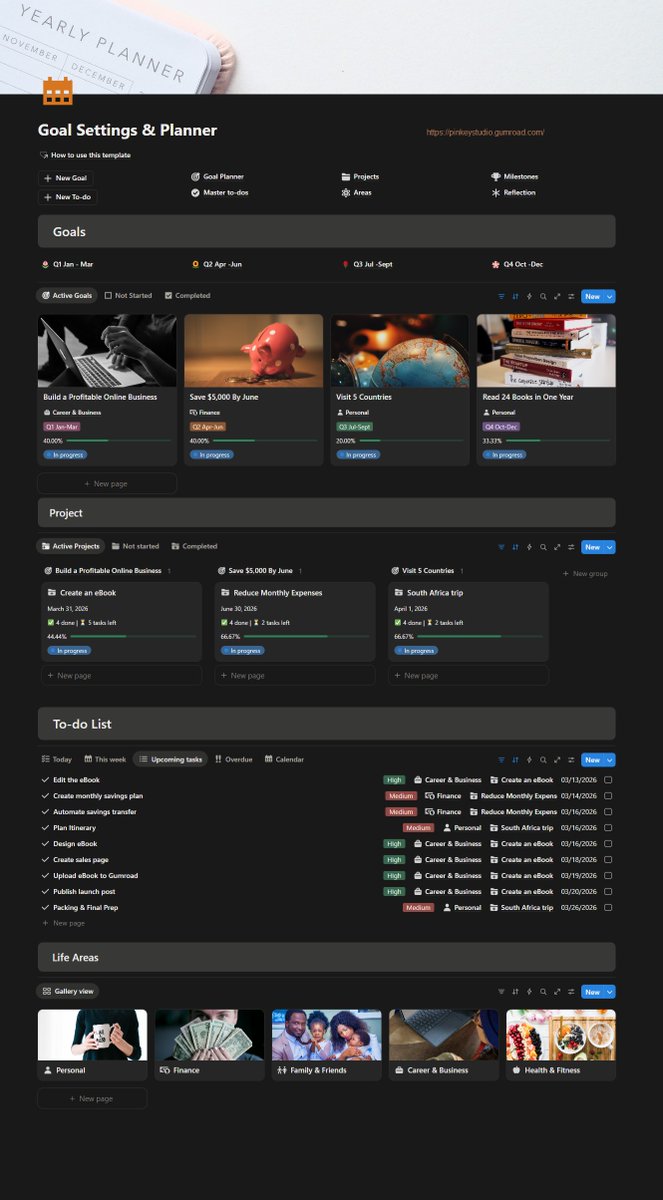Screen dimensions: 663x1200
Task: Open the Projects page link
Action: (360, 177)
